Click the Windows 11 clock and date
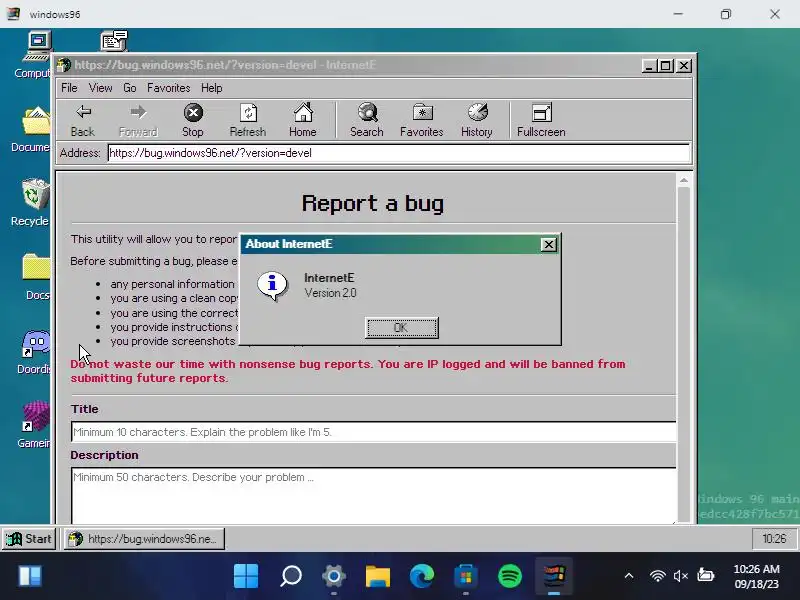Screen dimensions: 800x600 757,576
